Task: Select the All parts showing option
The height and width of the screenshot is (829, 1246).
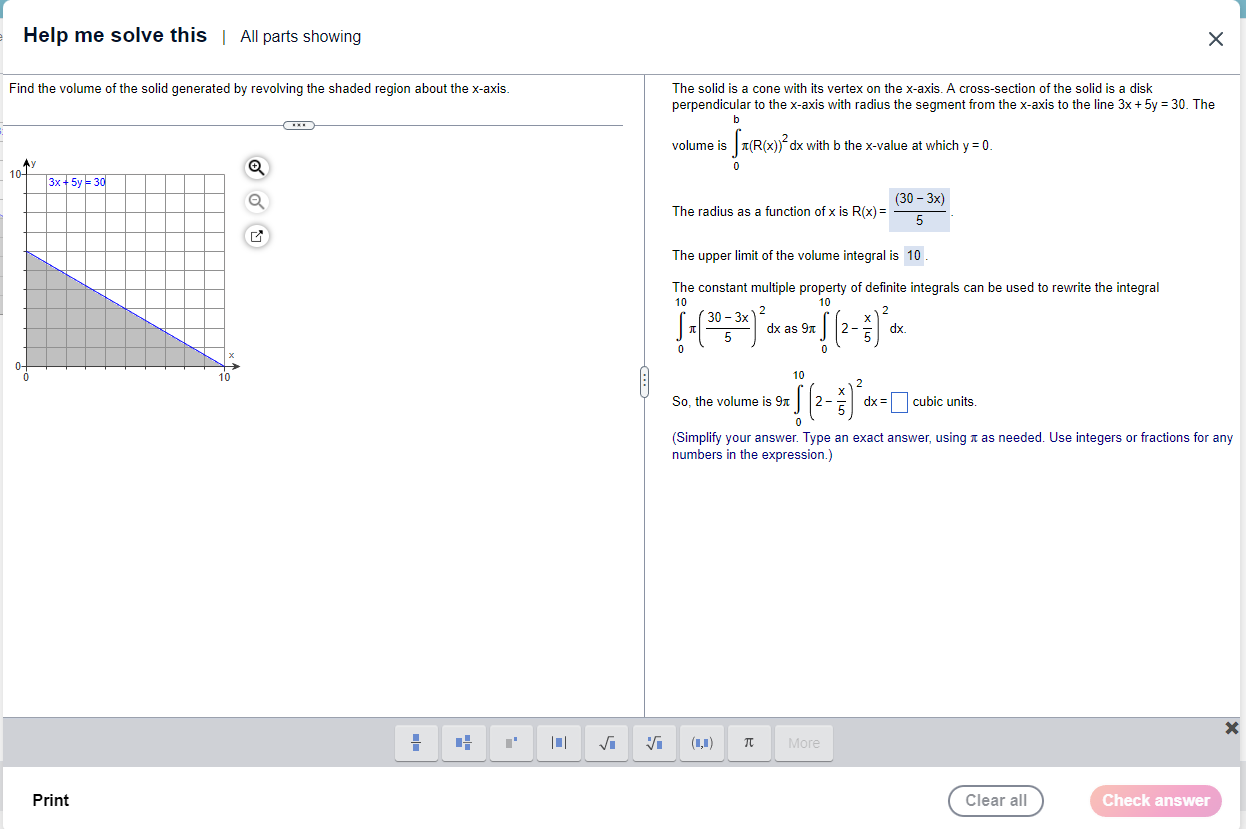Action: pos(300,36)
